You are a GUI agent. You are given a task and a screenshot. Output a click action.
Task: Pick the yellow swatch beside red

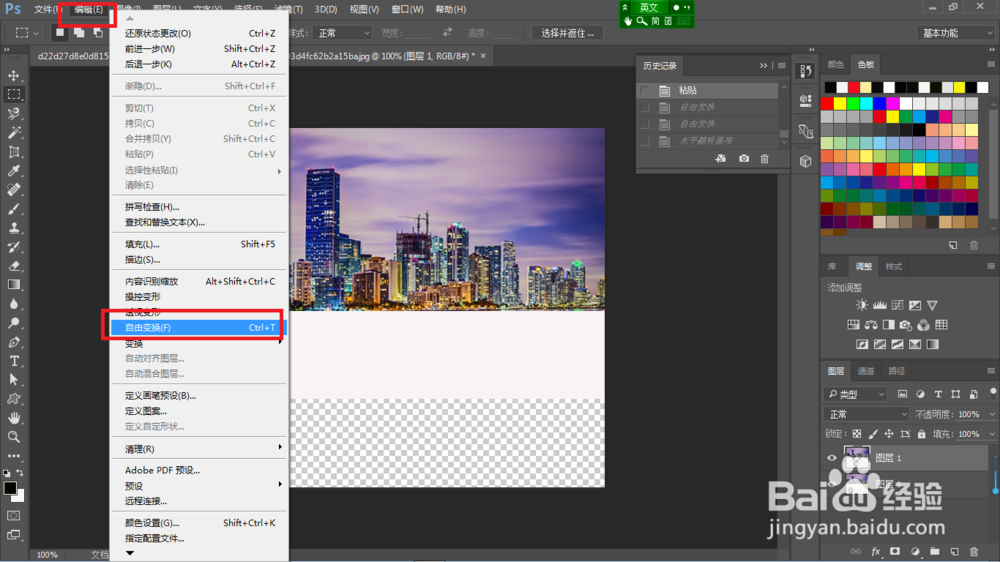(x=841, y=103)
